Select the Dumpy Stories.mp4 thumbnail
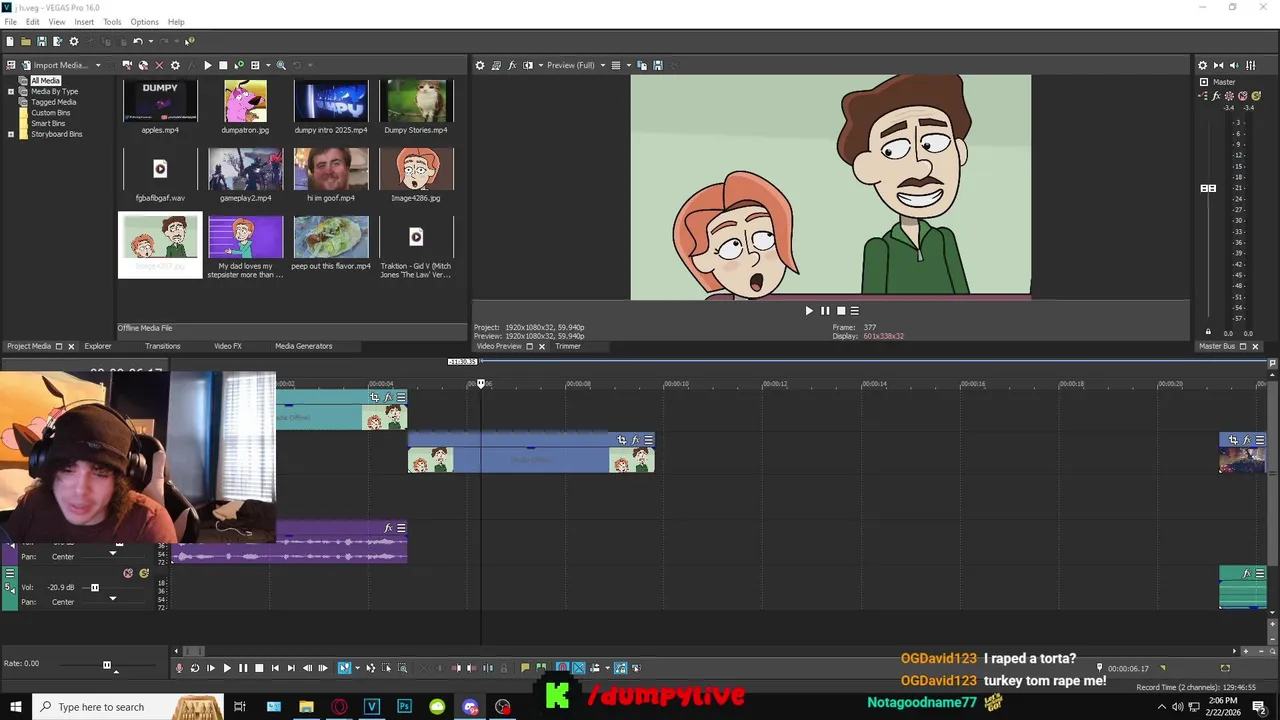1280x720 pixels. tap(416, 101)
